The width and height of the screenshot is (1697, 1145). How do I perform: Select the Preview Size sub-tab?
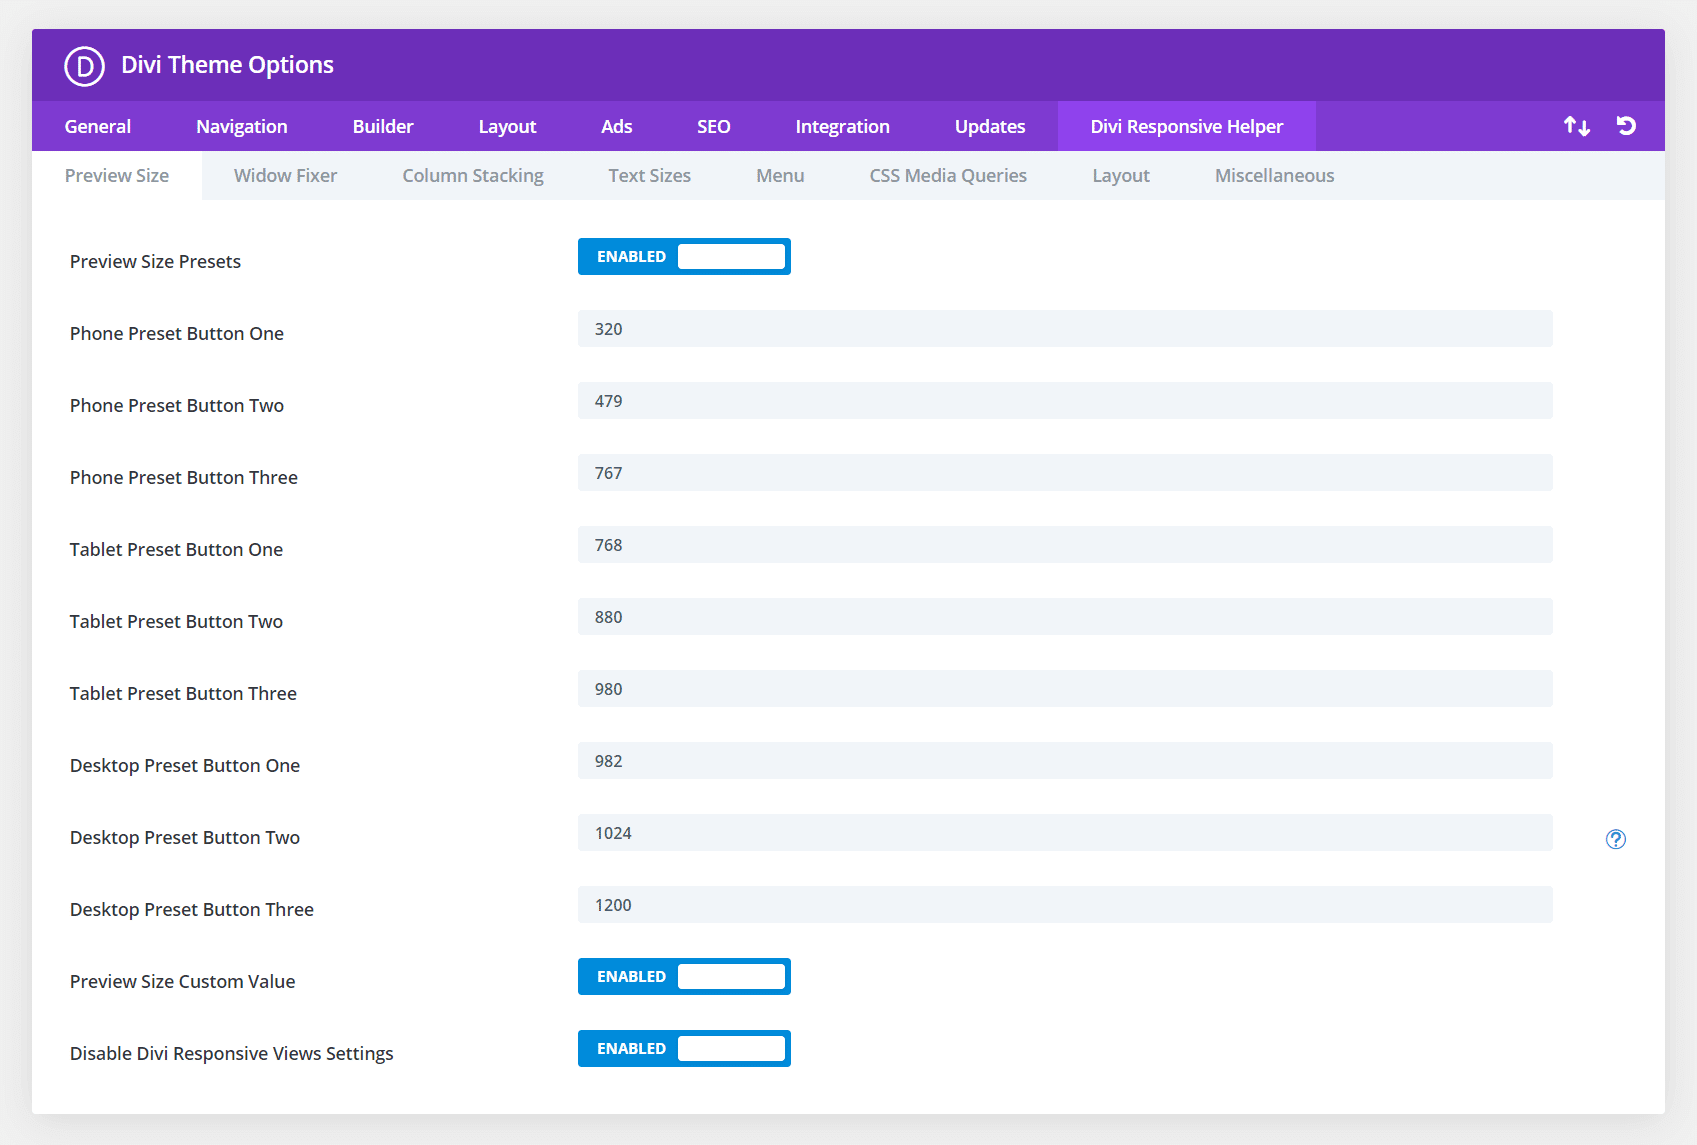pos(117,176)
